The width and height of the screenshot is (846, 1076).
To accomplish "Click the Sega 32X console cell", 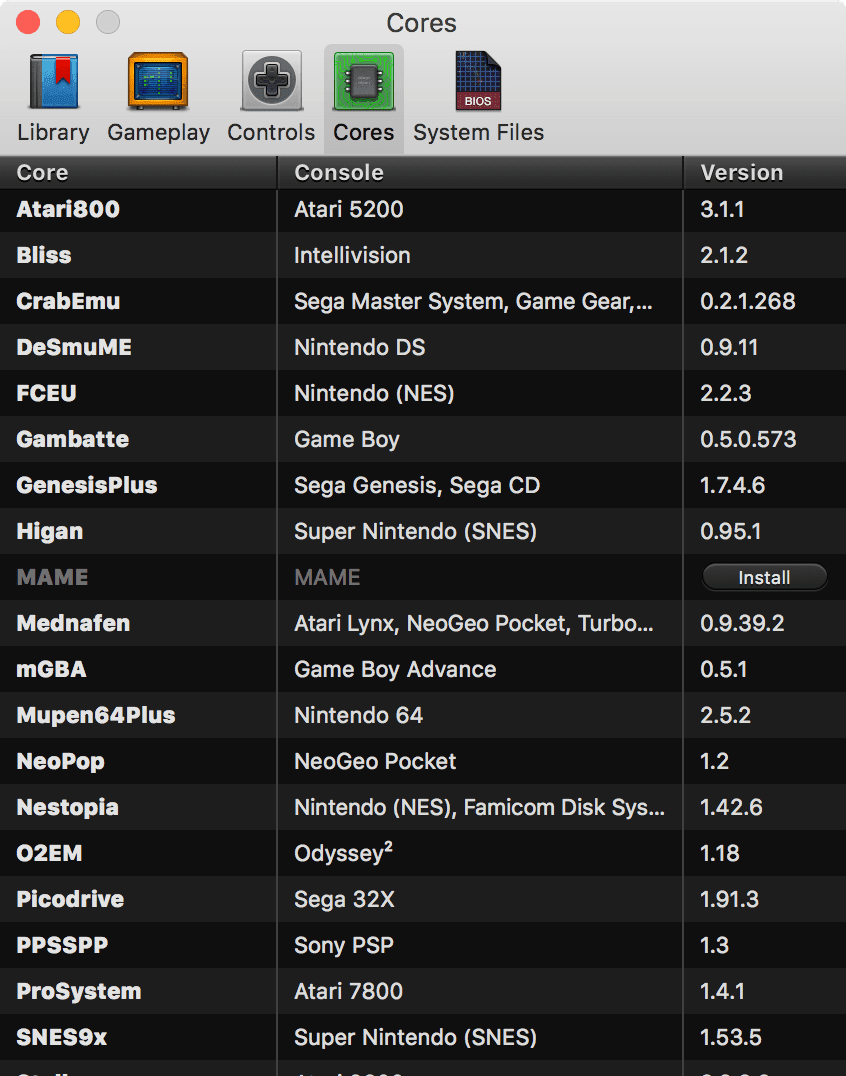I will pyautogui.click(x=344, y=899).
